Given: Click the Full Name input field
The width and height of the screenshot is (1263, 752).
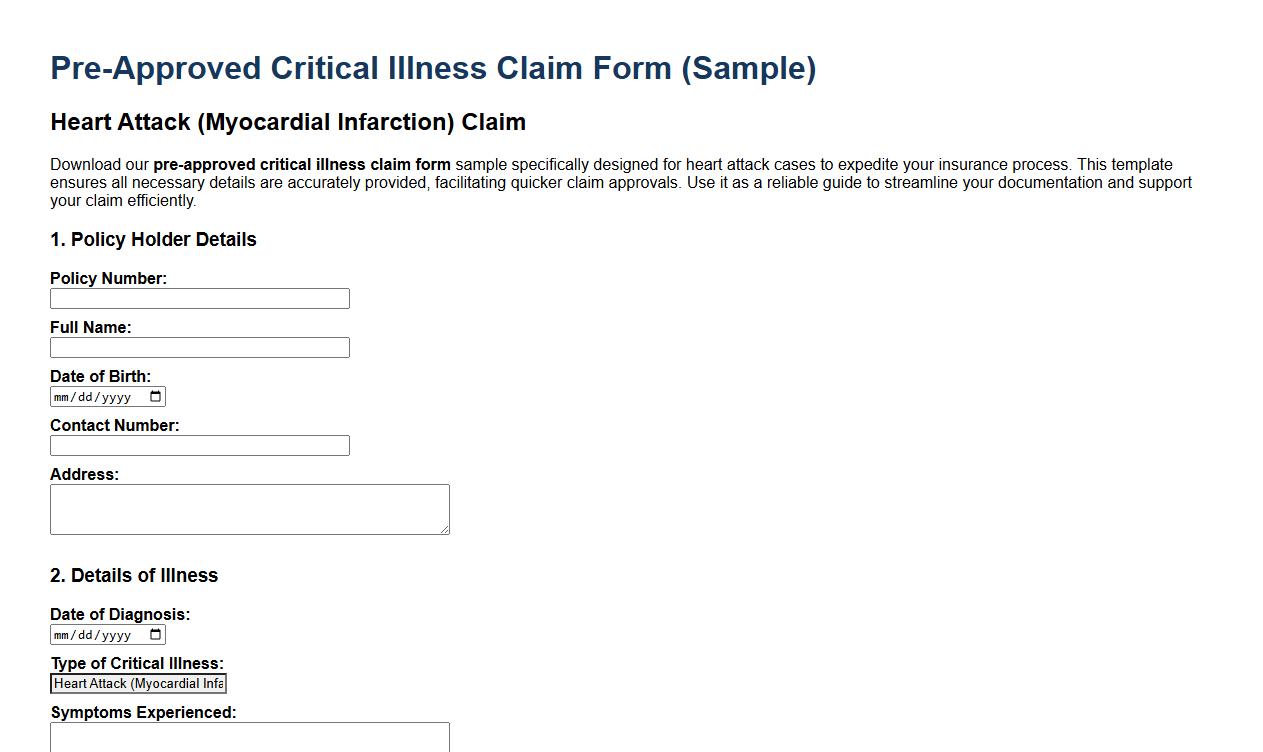Looking at the screenshot, I should [x=199, y=347].
